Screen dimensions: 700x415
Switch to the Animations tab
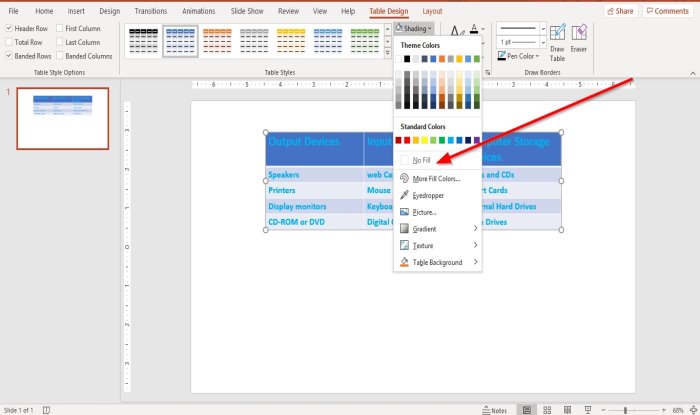point(198,11)
